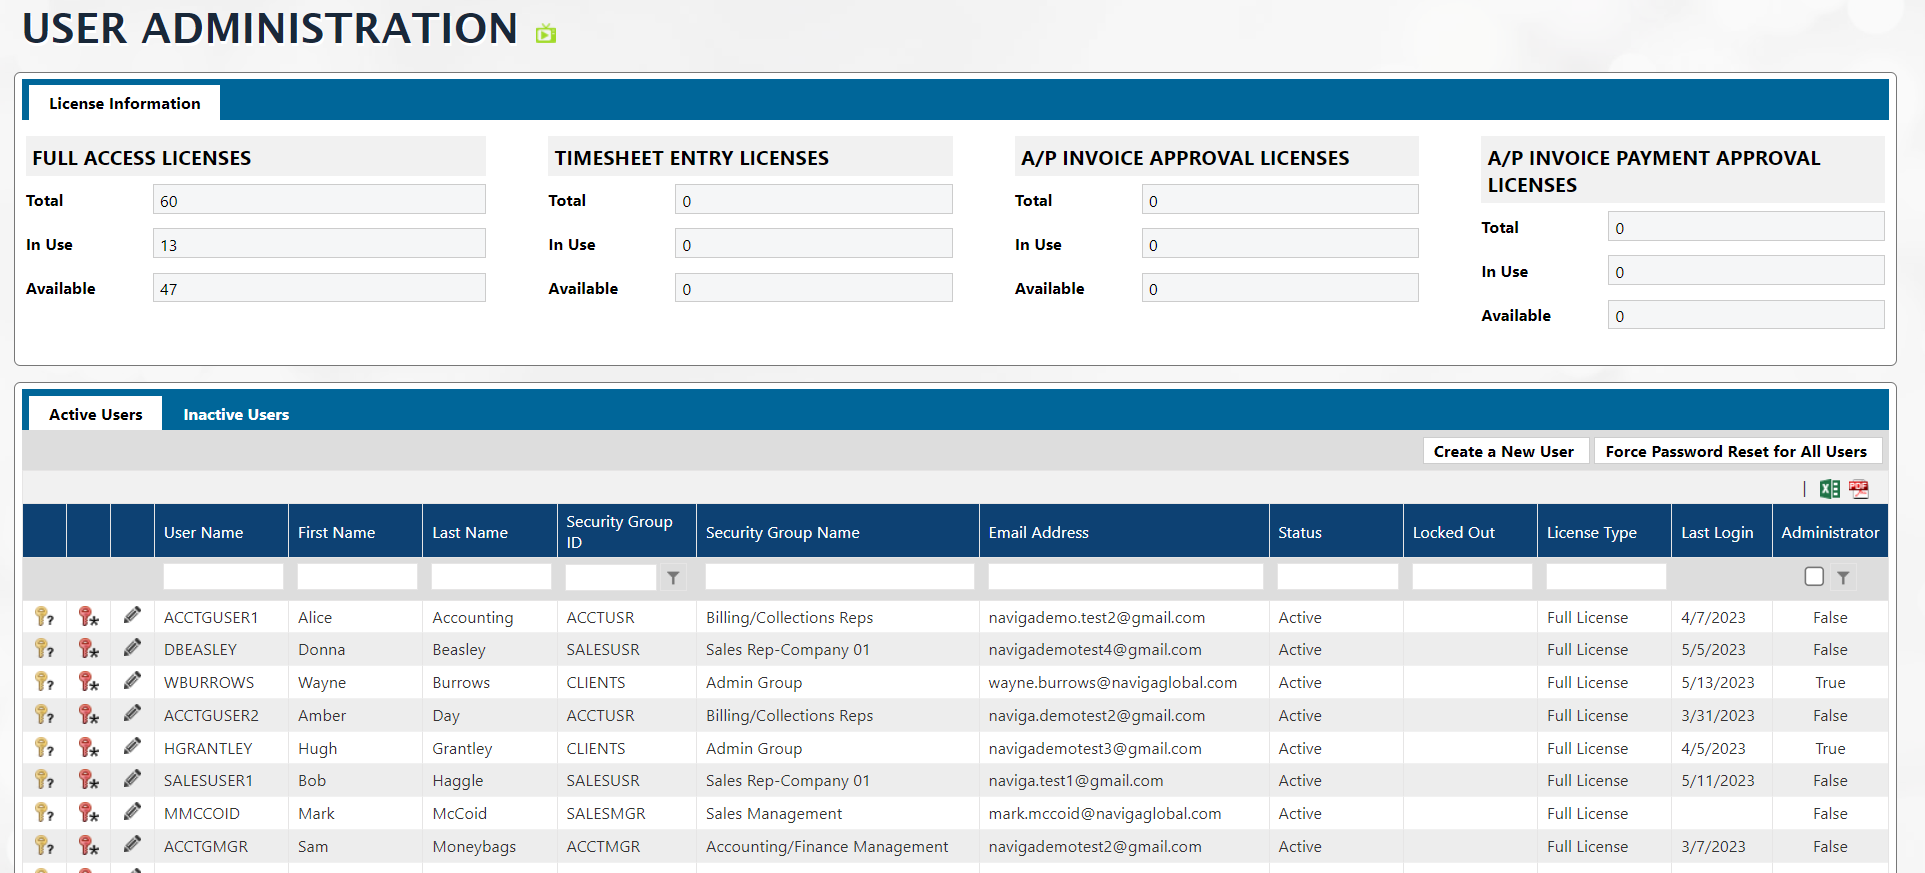The image size is (1925, 873).
Task: Check the Administrator filter checkbox
Action: coord(1814,577)
